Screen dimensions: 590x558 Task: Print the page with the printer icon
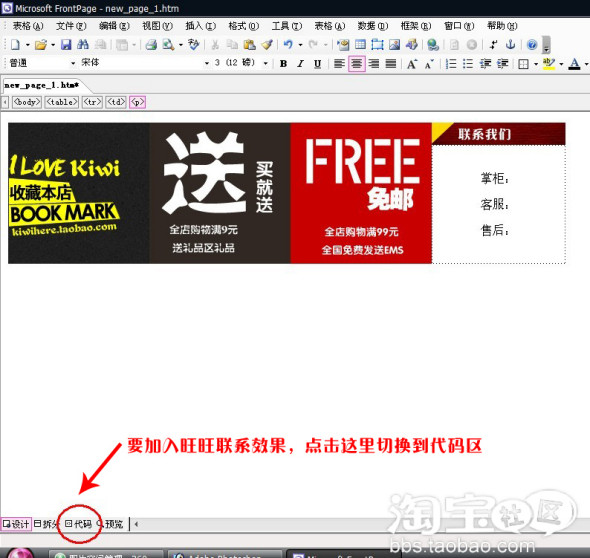(x=151, y=45)
